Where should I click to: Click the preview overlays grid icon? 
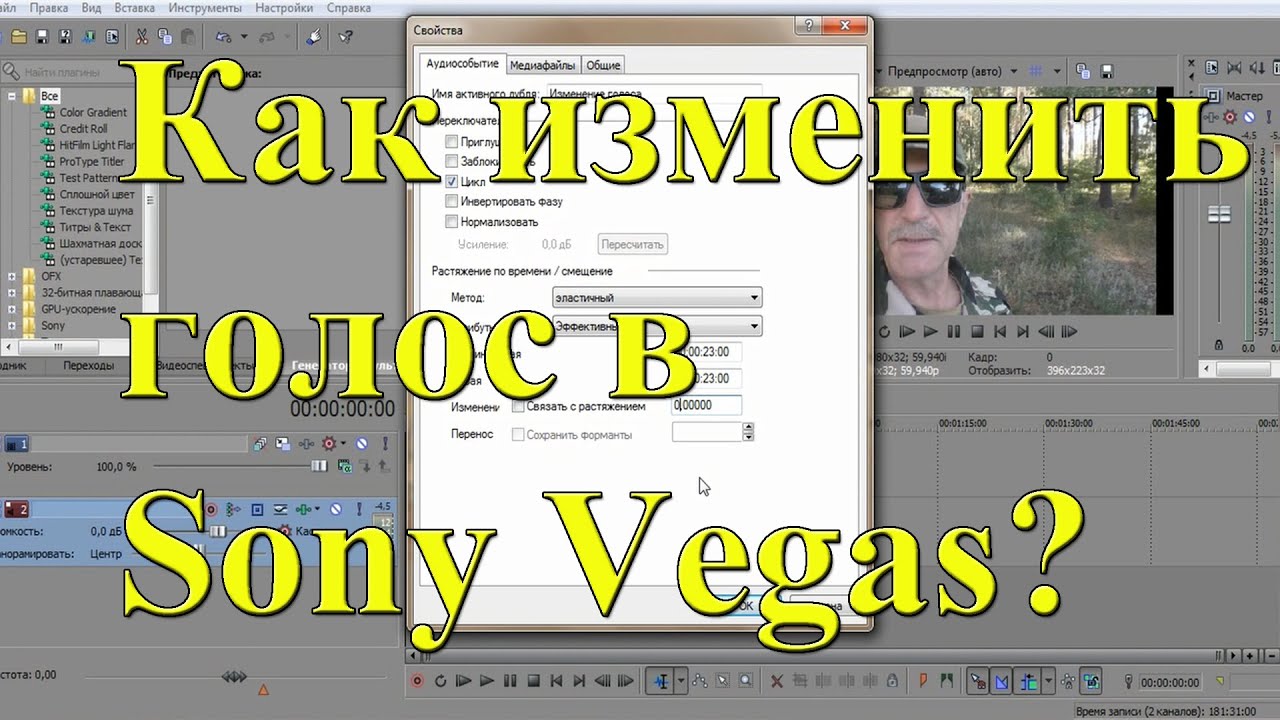click(1037, 71)
